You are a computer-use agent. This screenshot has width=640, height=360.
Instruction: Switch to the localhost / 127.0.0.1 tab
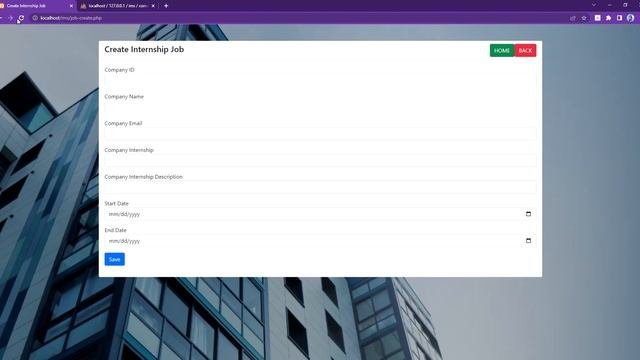[x=118, y=6]
